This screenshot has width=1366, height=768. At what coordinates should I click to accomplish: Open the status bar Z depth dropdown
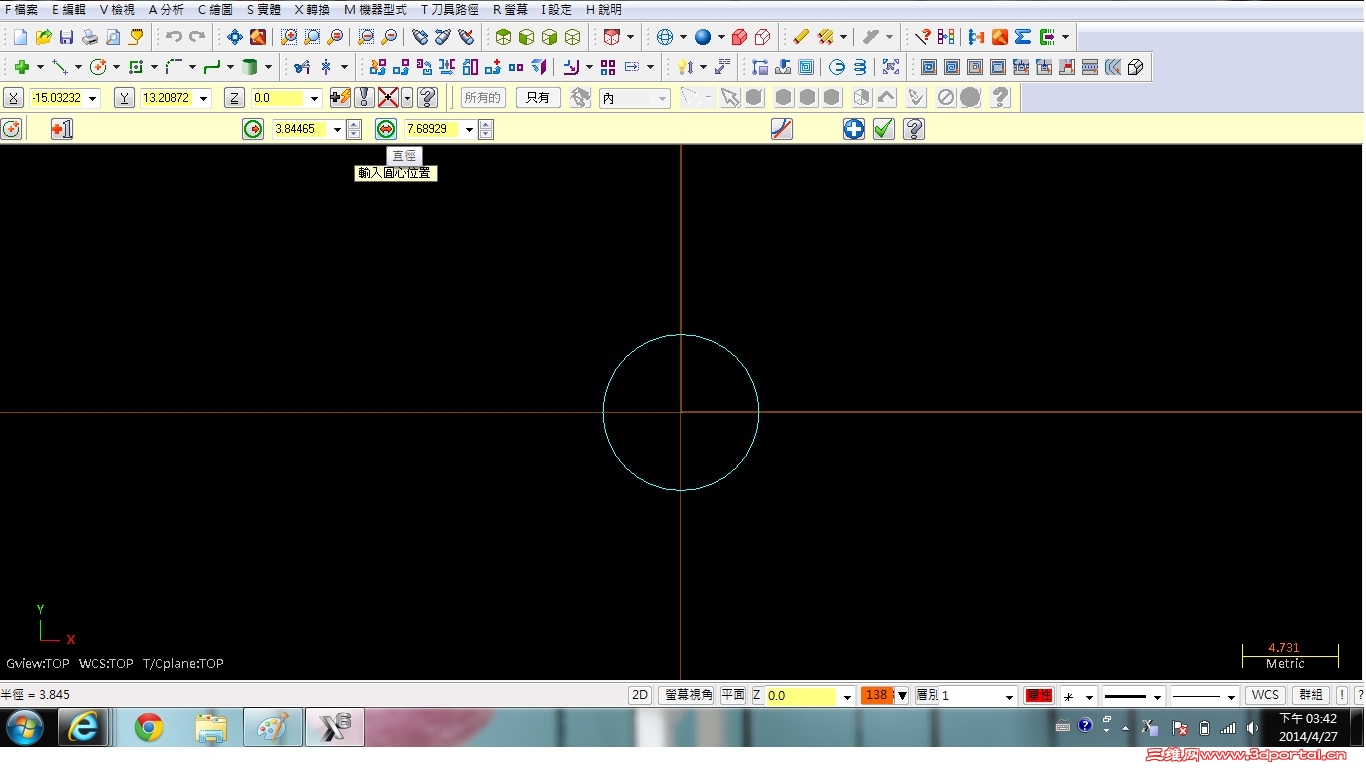point(847,696)
